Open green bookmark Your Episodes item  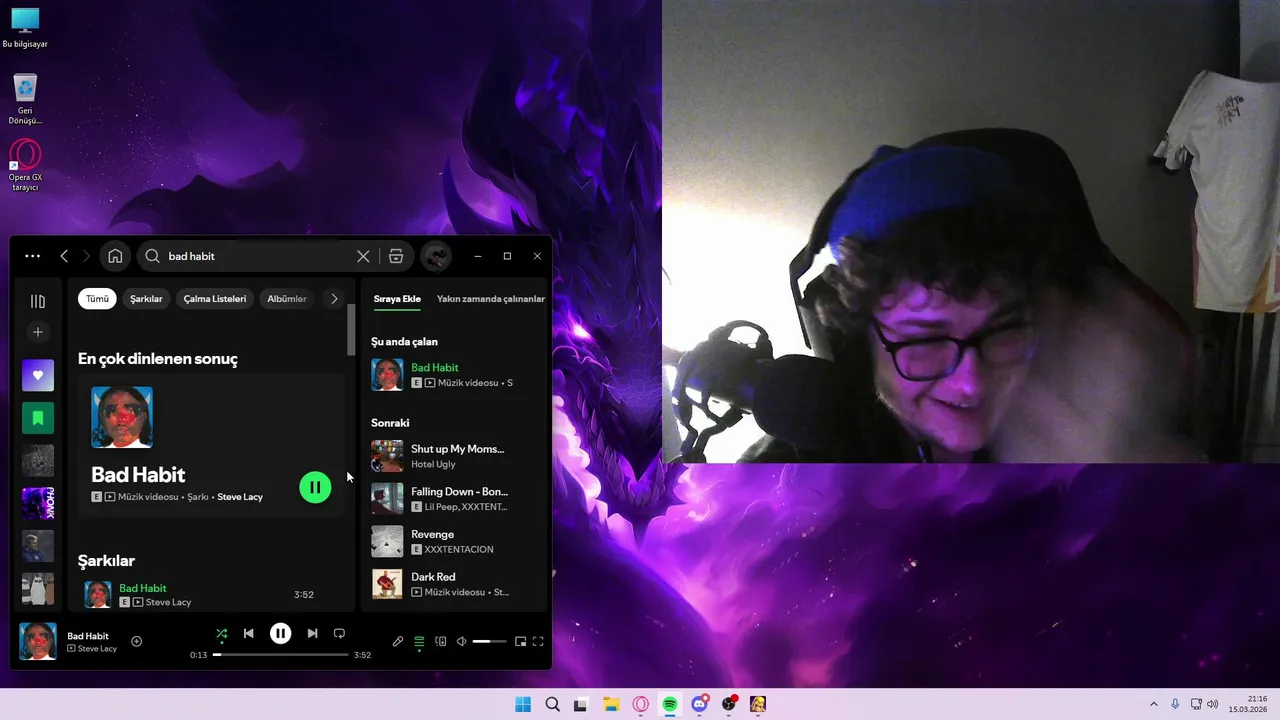tap(38, 418)
